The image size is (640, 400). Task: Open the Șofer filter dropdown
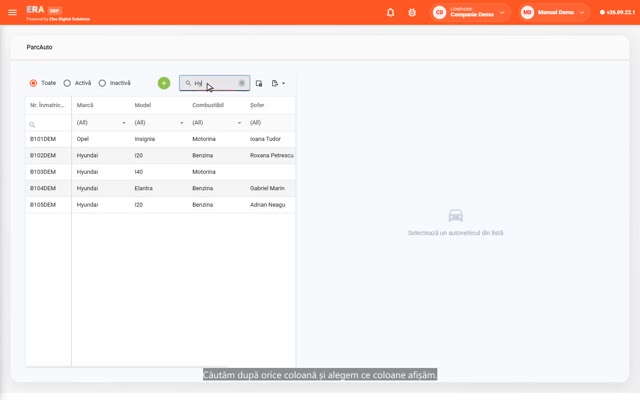tap(271, 123)
